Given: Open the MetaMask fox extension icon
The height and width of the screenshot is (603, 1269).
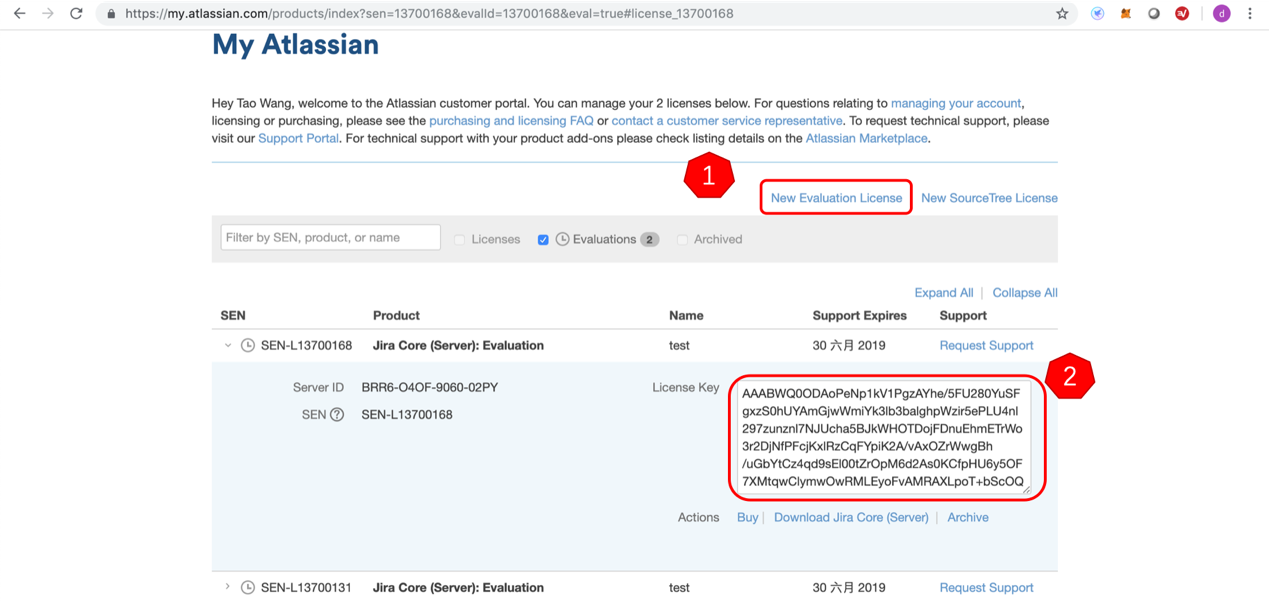Looking at the screenshot, I should pyautogui.click(x=1125, y=14).
